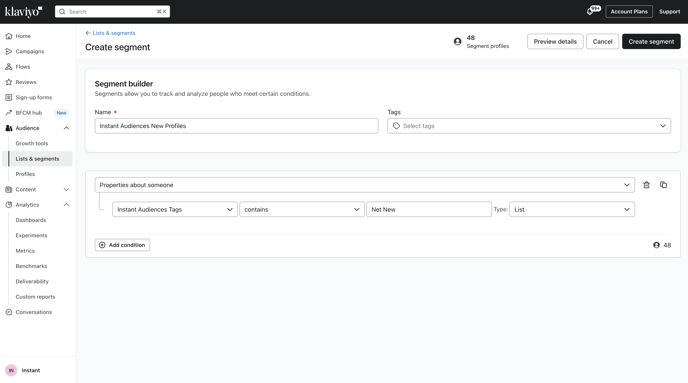Go to Campaigns in sidebar
The image size is (688, 383).
(29, 51)
